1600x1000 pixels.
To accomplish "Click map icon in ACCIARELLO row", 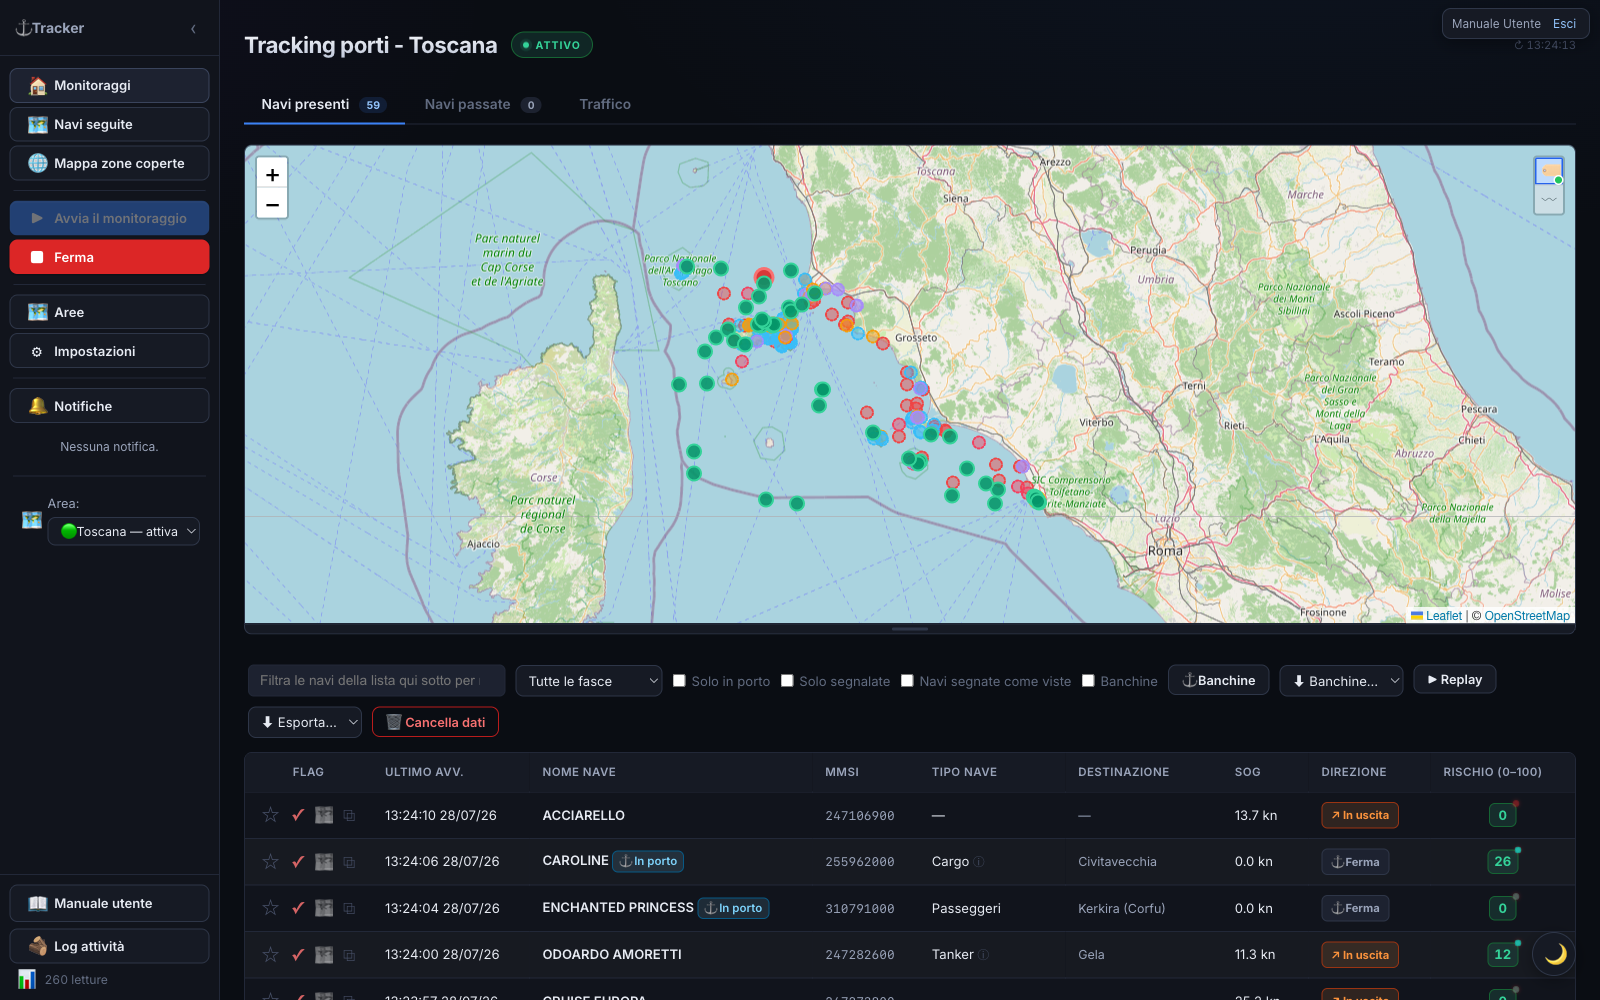I will point(324,815).
